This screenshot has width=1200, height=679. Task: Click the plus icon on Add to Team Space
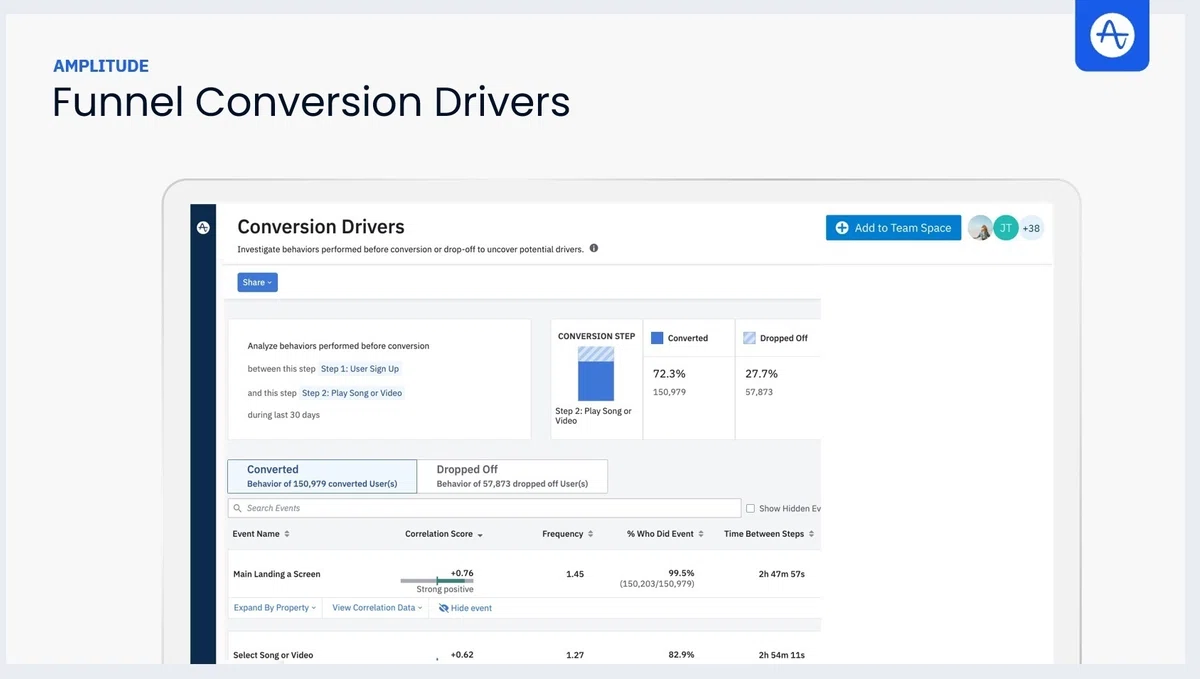(842, 228)
